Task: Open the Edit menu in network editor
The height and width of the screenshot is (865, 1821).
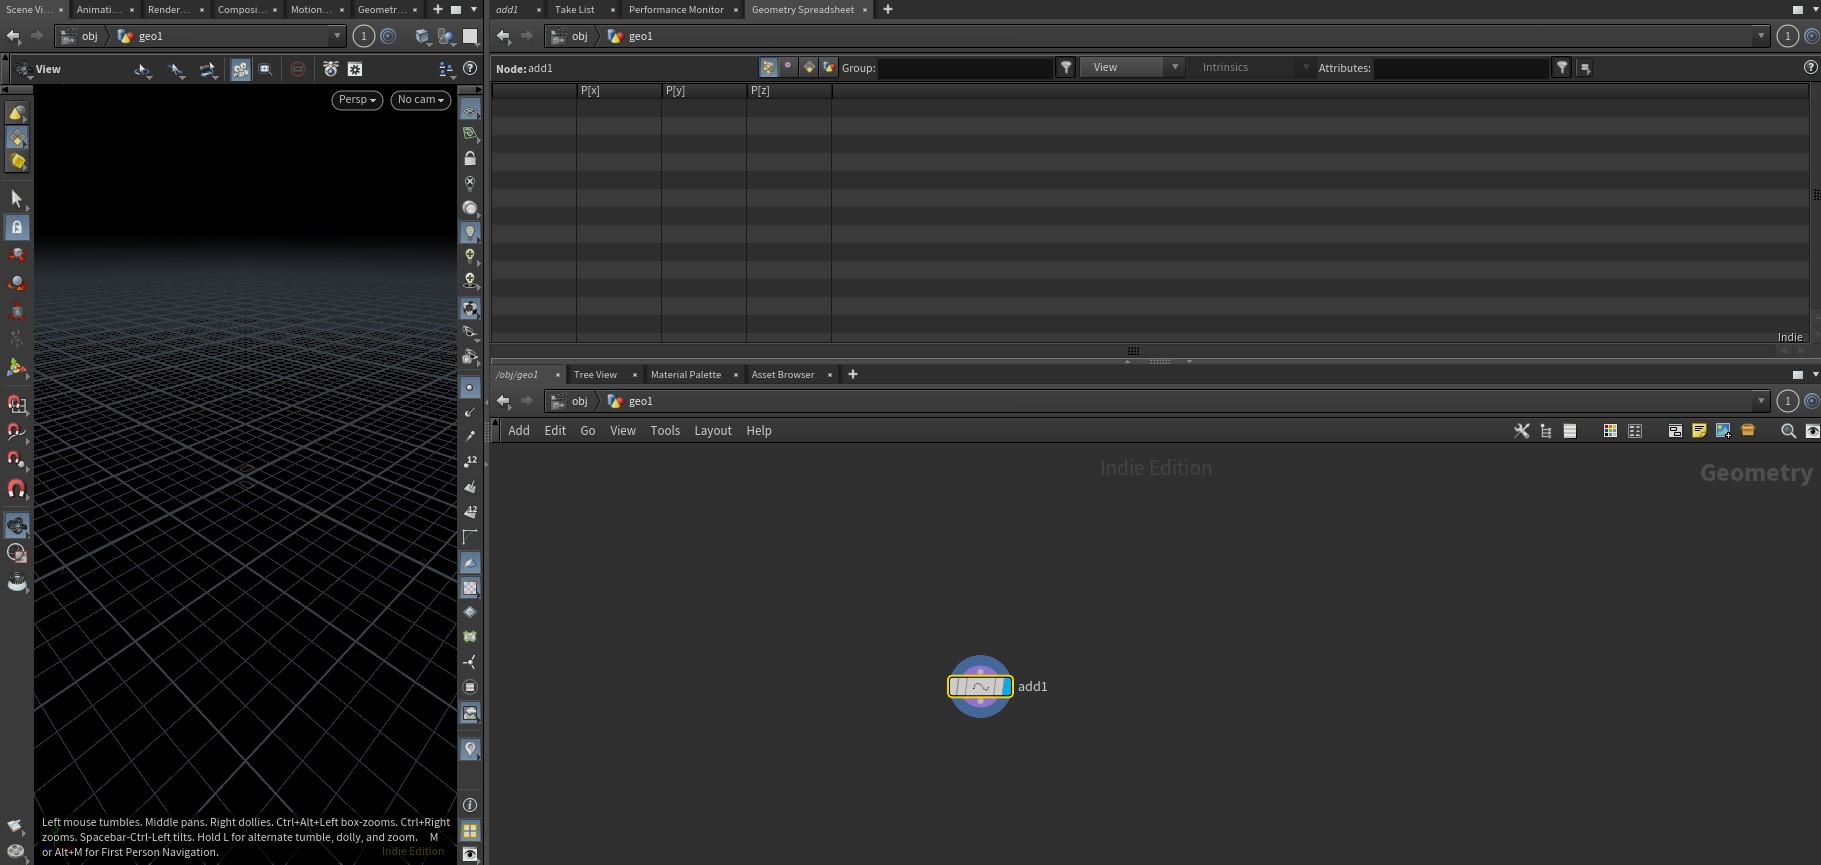Action: (555, 430)
